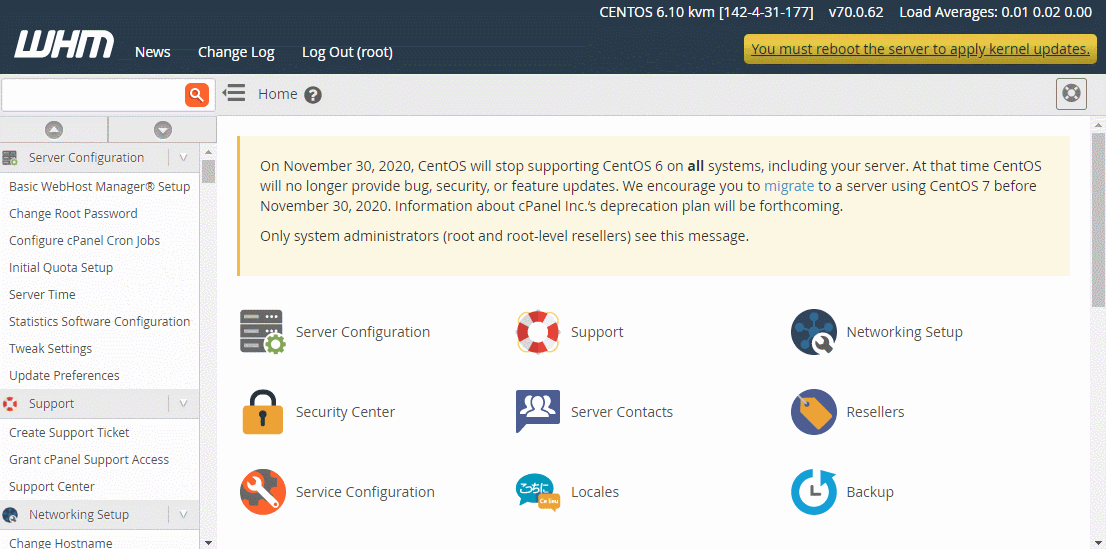Open the Resellers tag icon
Image resolution: width=1106 pixels, height=549 pixels.
(814, 411)
